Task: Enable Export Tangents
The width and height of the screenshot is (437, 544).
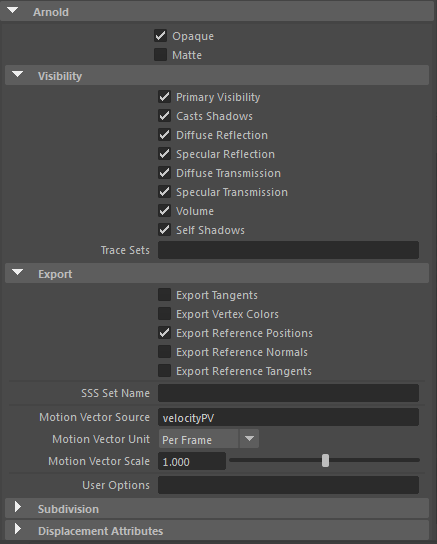Action: [164, 295]
